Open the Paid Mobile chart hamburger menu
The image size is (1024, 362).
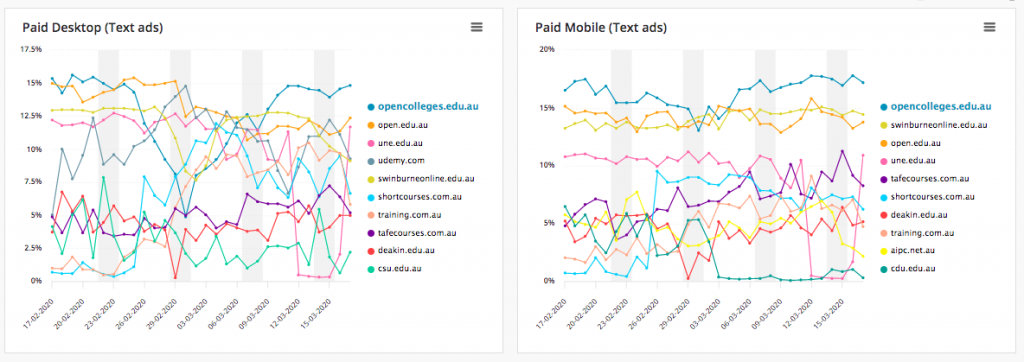(989, 27)
